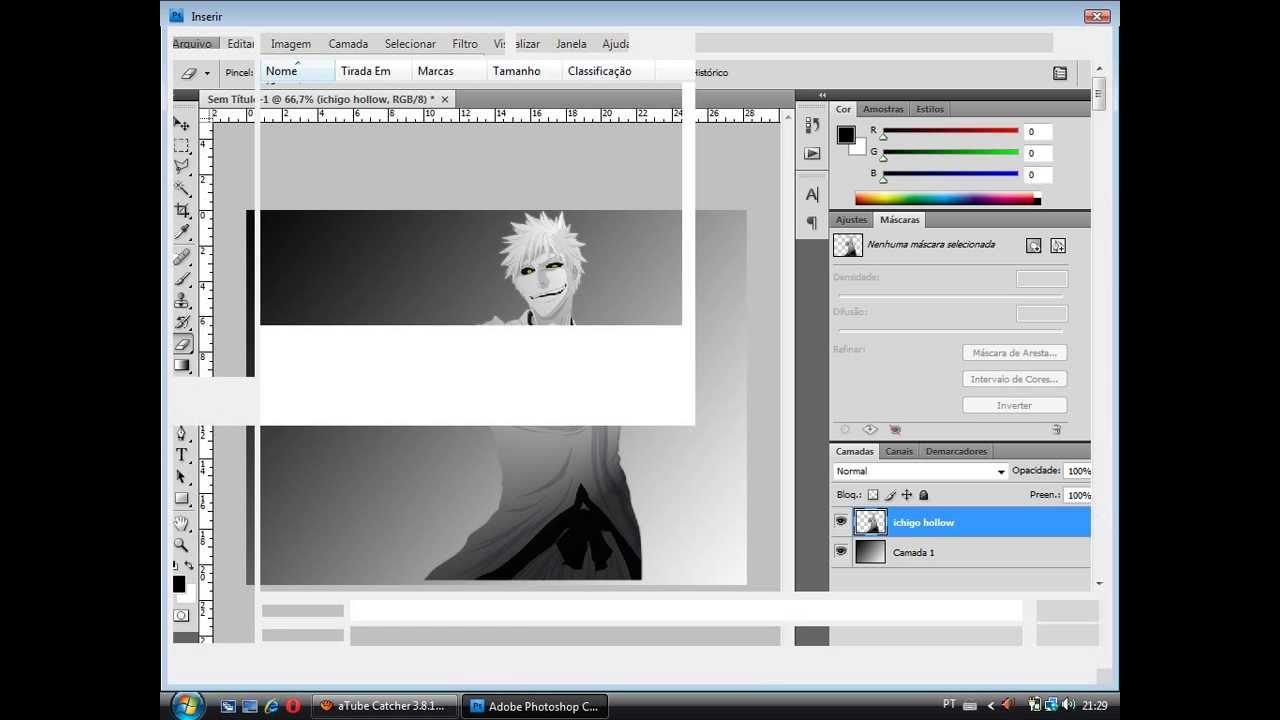The width and height of the screenshot is (1280, 720).
Task: Add a vector mask in Máscaras panel
Action: pyautogui.click(x=1058, y=245)
